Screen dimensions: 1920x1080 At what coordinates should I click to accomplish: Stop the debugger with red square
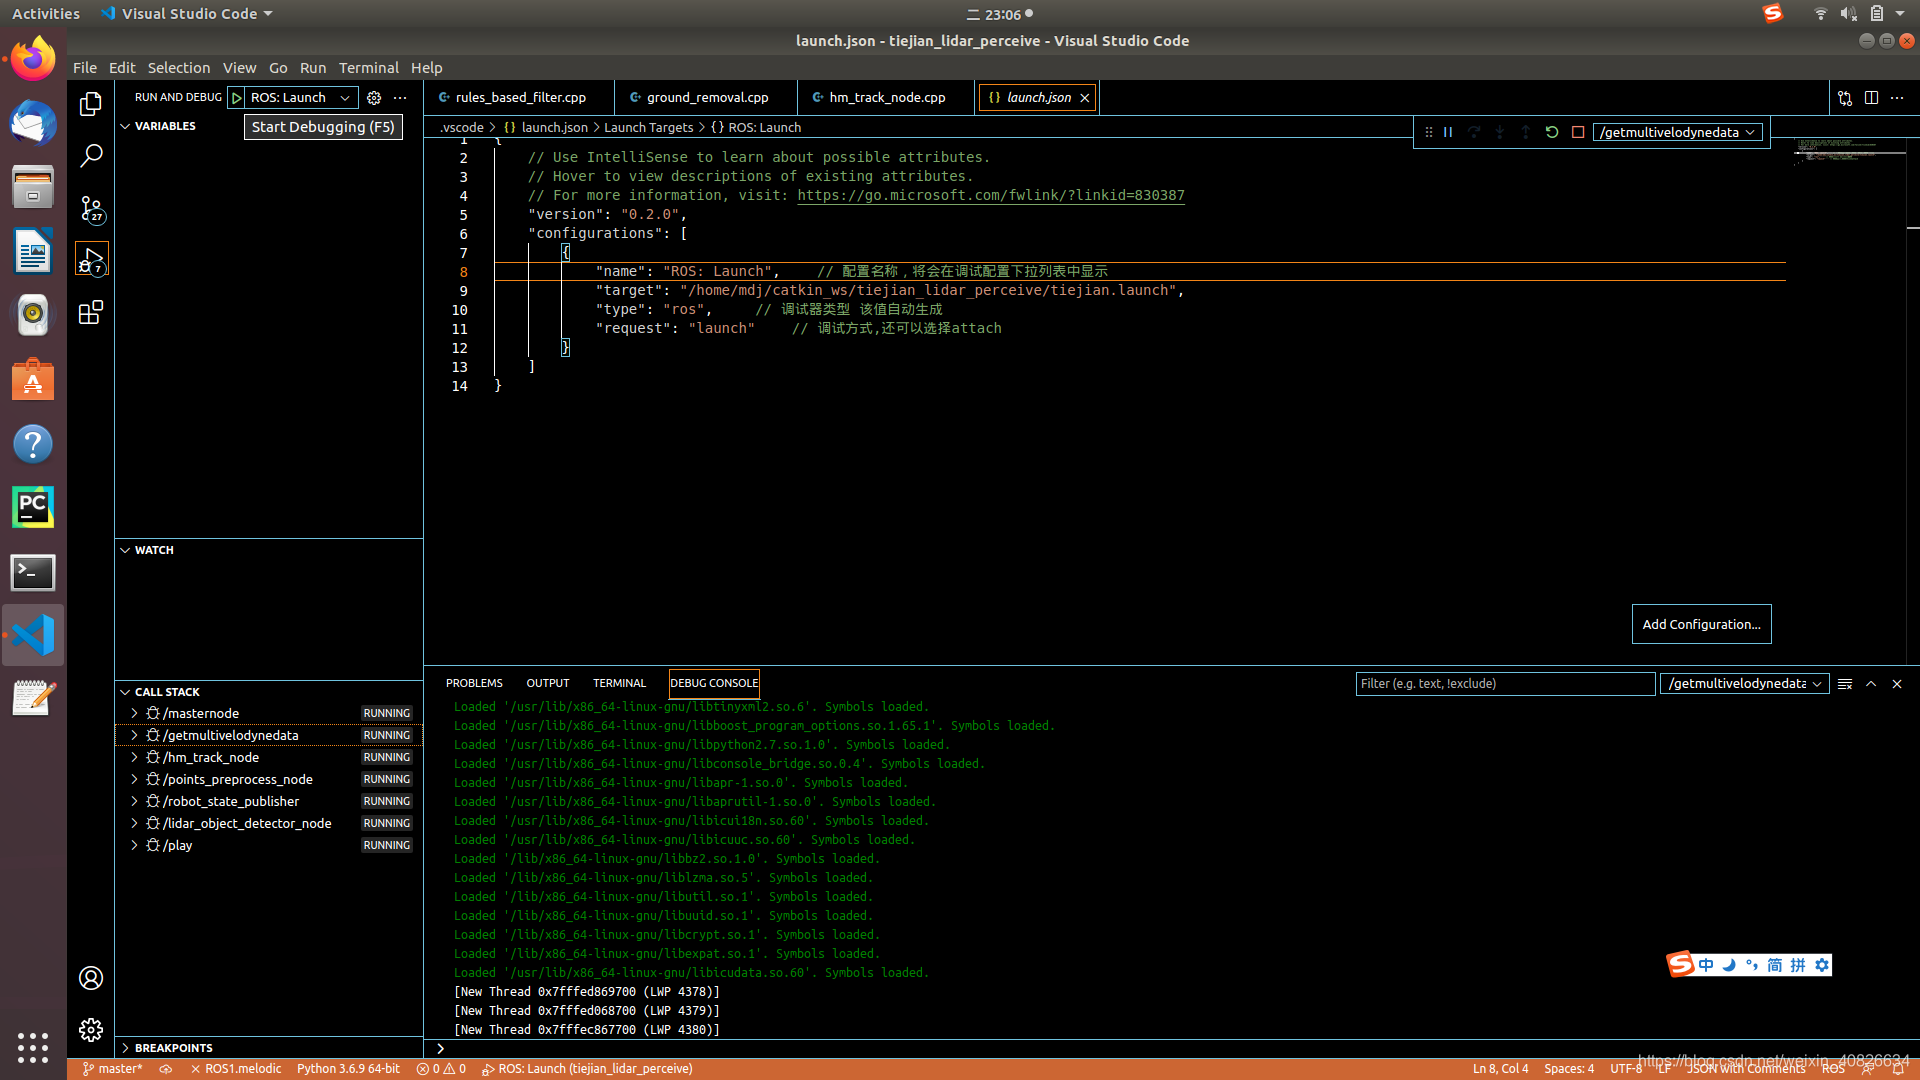point(1578,132)
